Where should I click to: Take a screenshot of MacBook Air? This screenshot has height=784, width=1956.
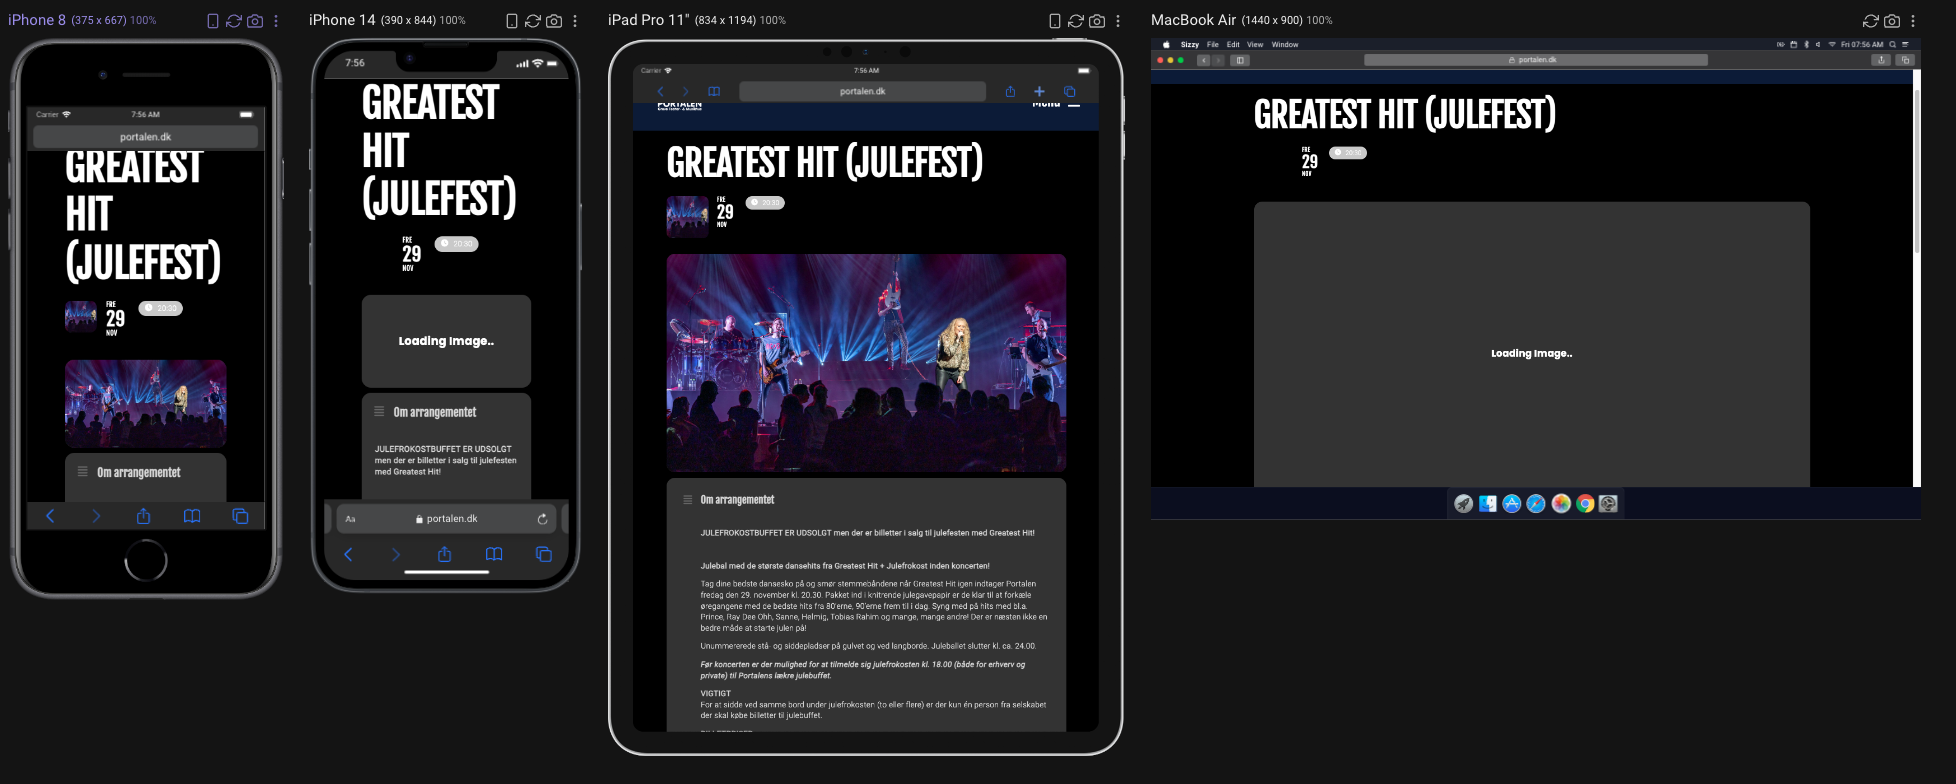(x=1892, y=21)
